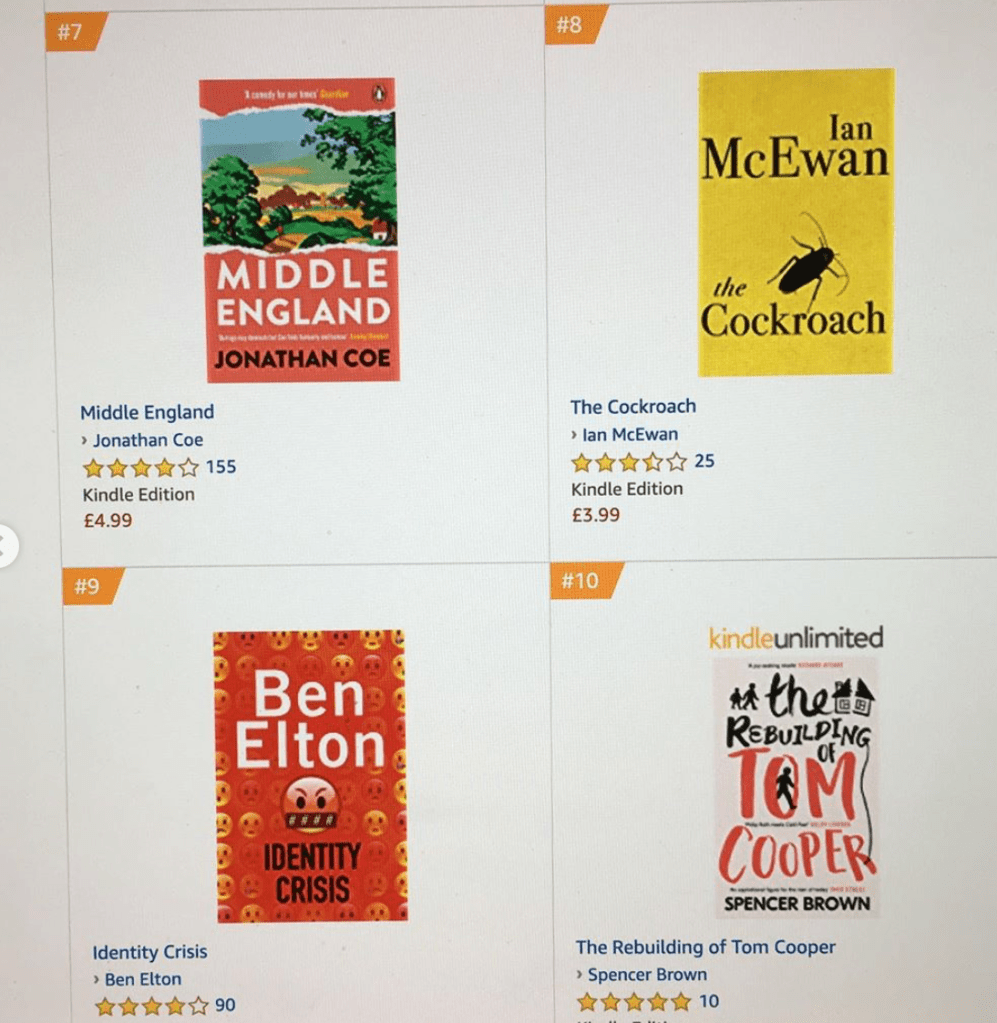997x1023 pixels.
Task: Visit Jonathan Coe author page
Action: click(x=148, y=440)
